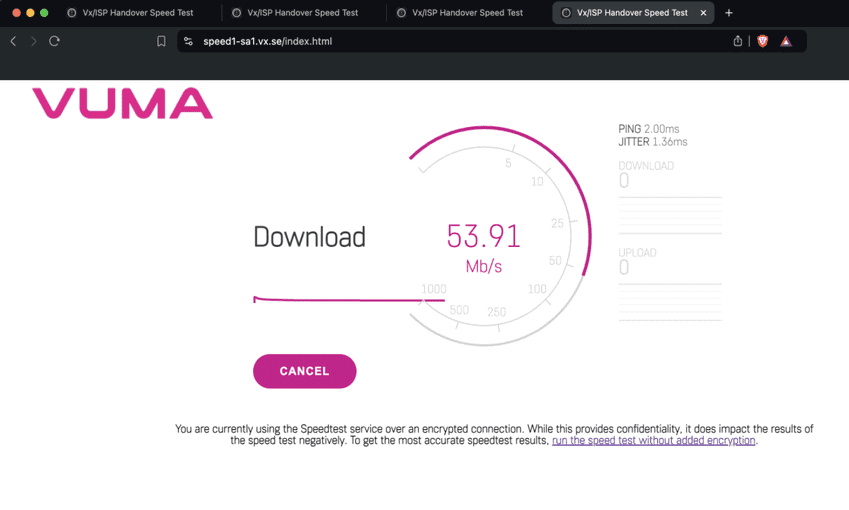This screenshot has height=510, width=849.
Task: Open a new tab with plus button
Action: [x=728, y=13]
